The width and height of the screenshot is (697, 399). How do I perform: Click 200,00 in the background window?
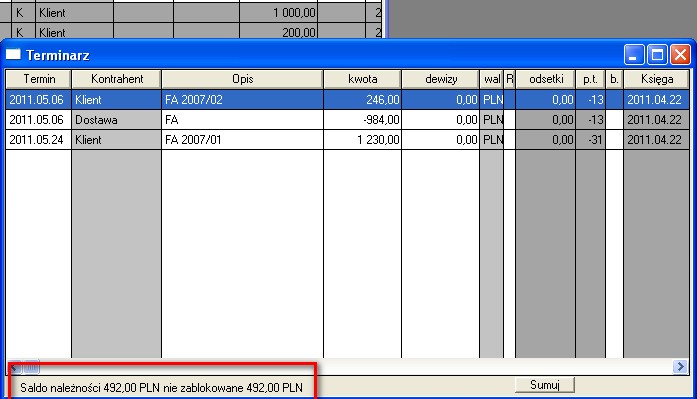pos(299,32)
